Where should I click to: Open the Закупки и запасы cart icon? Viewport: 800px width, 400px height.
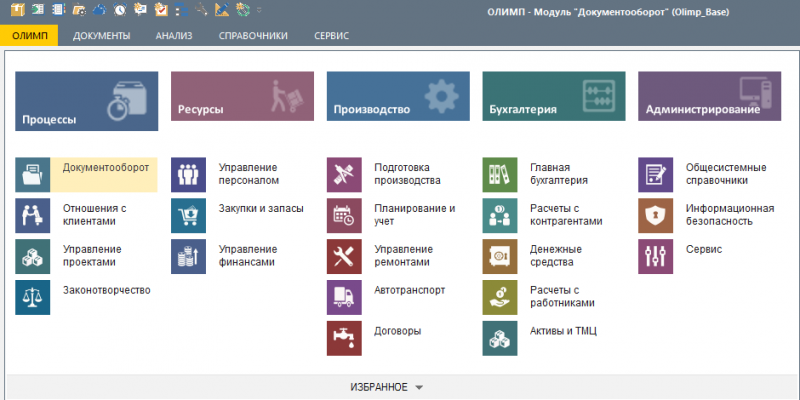click(188, 215)
